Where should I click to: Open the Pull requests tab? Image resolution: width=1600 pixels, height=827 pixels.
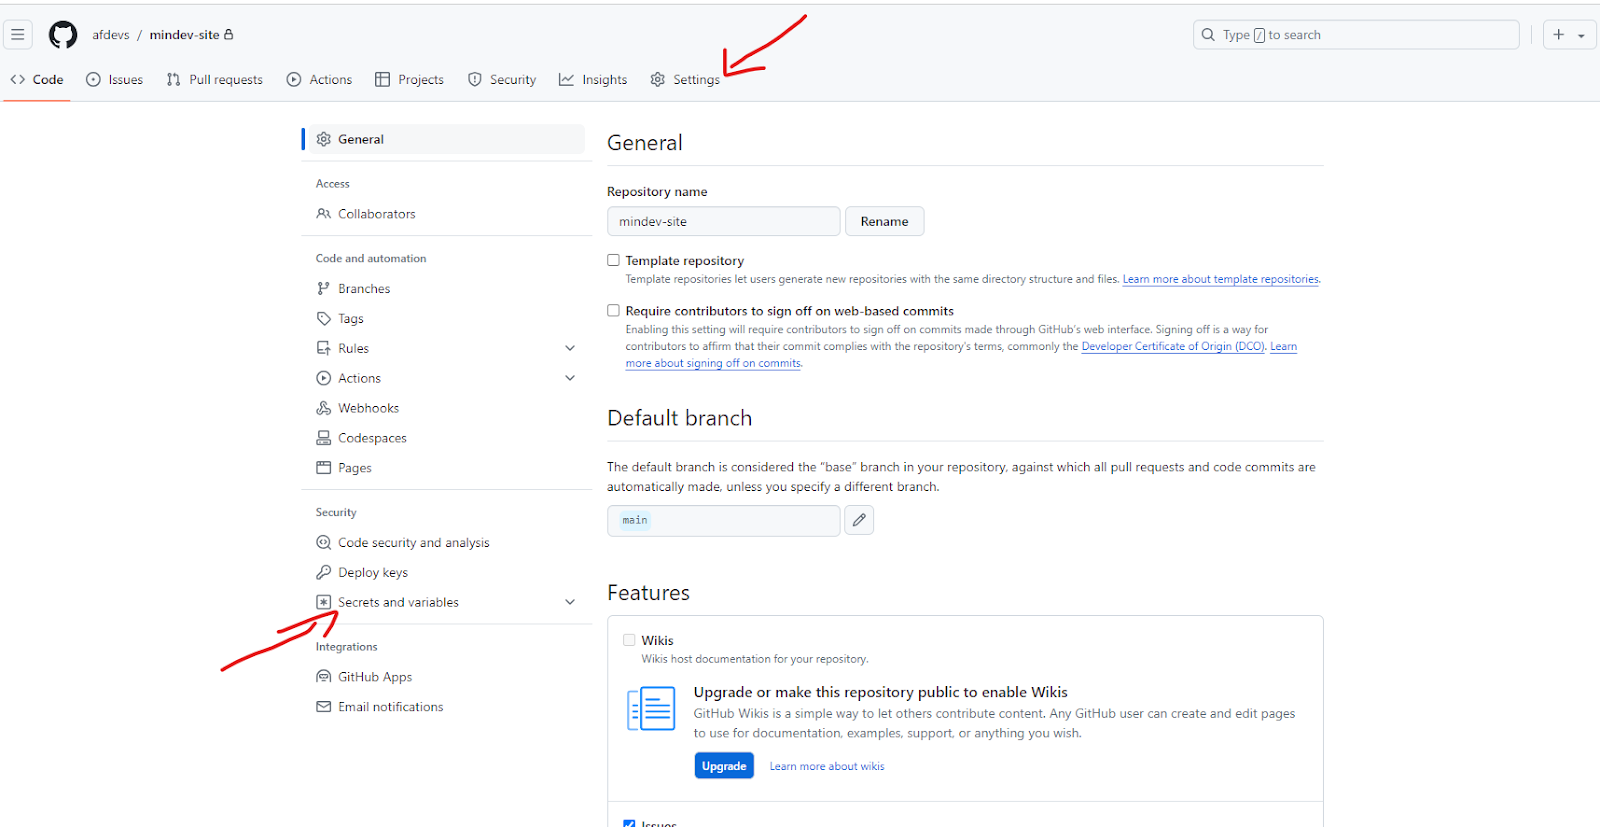pyautogui.click(x=215, y=79)
